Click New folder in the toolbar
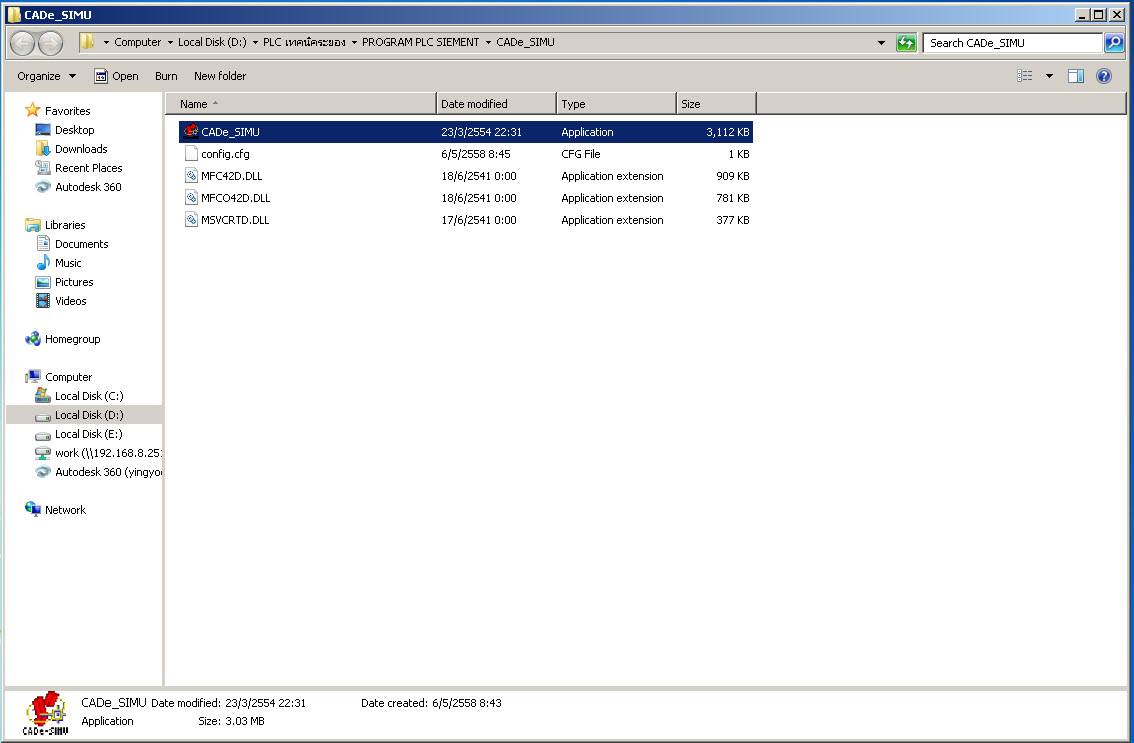 [220, 76]
